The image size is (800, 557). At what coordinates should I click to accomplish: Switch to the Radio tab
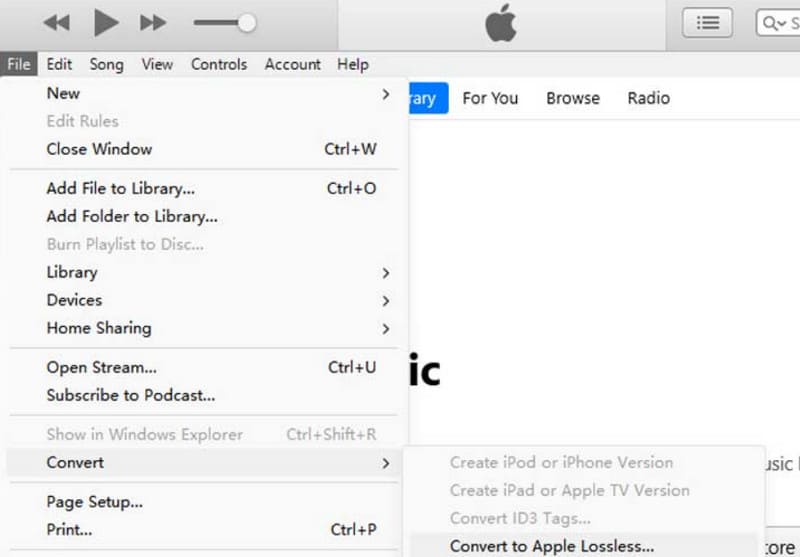click(648, 98)
